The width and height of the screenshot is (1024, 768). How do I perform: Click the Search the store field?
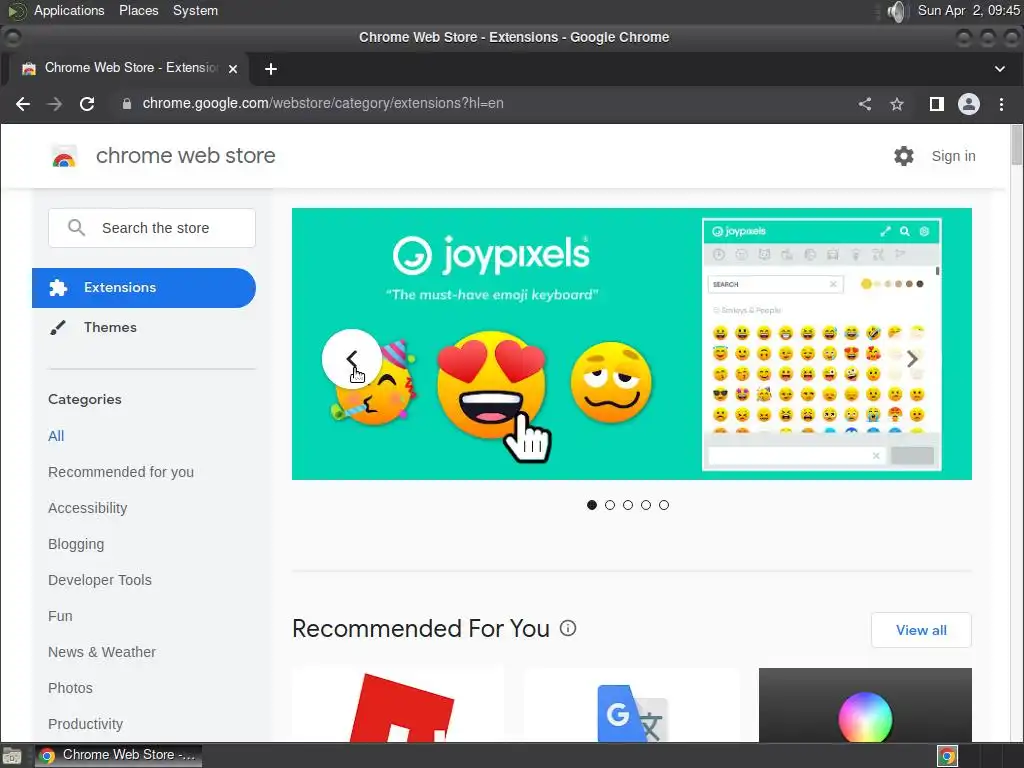coord(152,228)
